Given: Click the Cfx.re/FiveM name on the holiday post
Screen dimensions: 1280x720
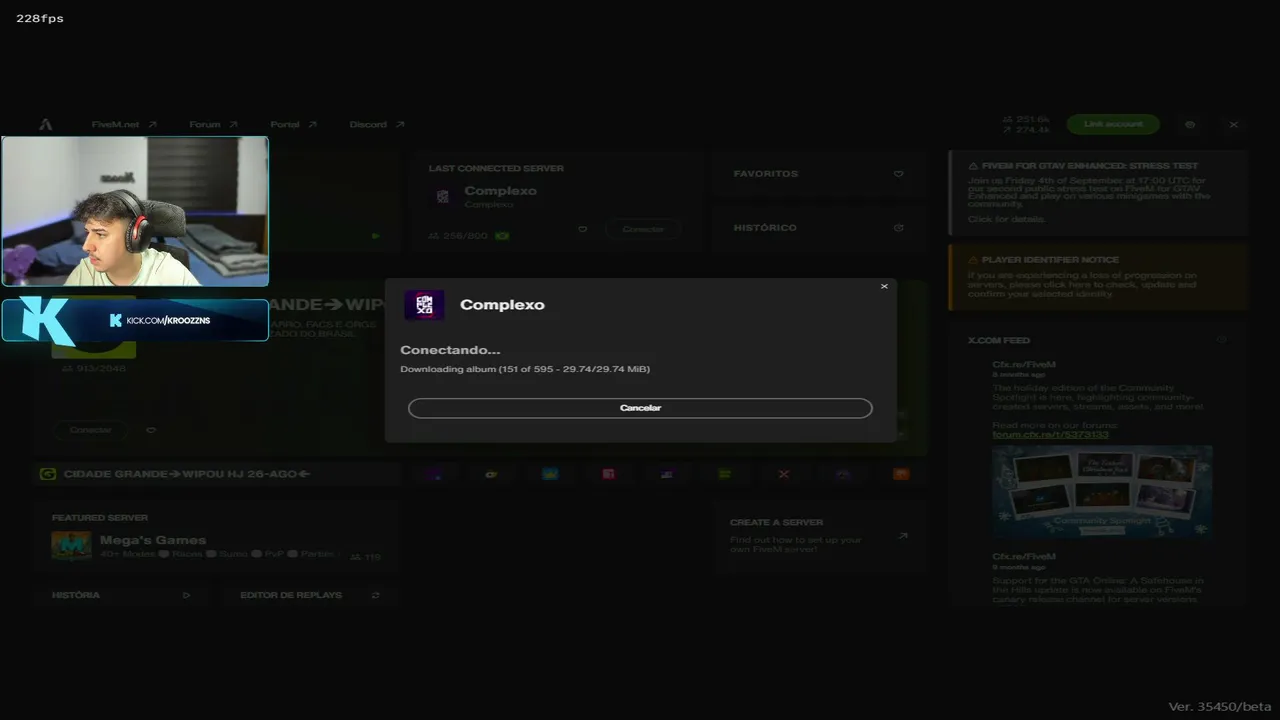Looking at the screenshot, I should (x=1024, y=365).
